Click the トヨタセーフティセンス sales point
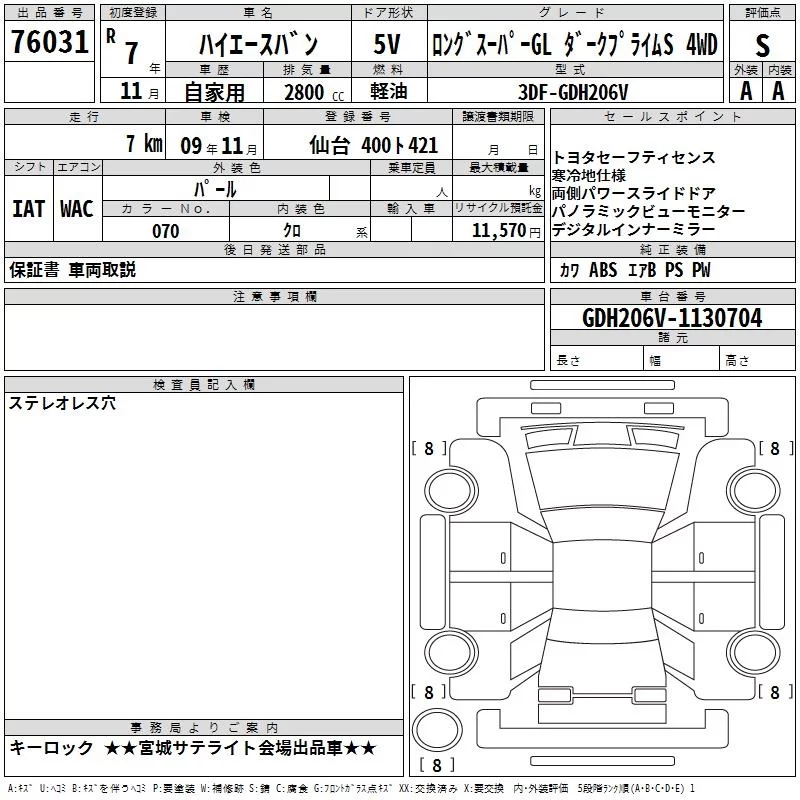The height and width of the screenshot is (800, 800). coord(633,158)
